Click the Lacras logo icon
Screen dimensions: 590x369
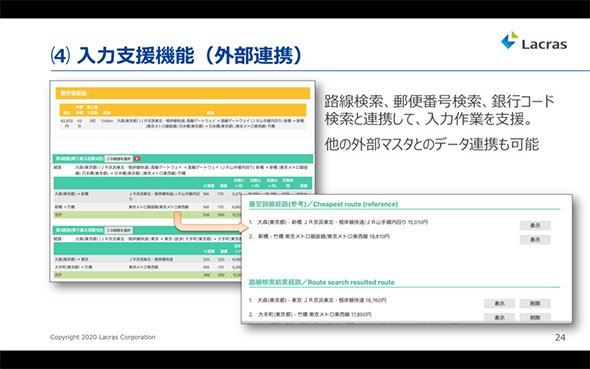(509, 40)
